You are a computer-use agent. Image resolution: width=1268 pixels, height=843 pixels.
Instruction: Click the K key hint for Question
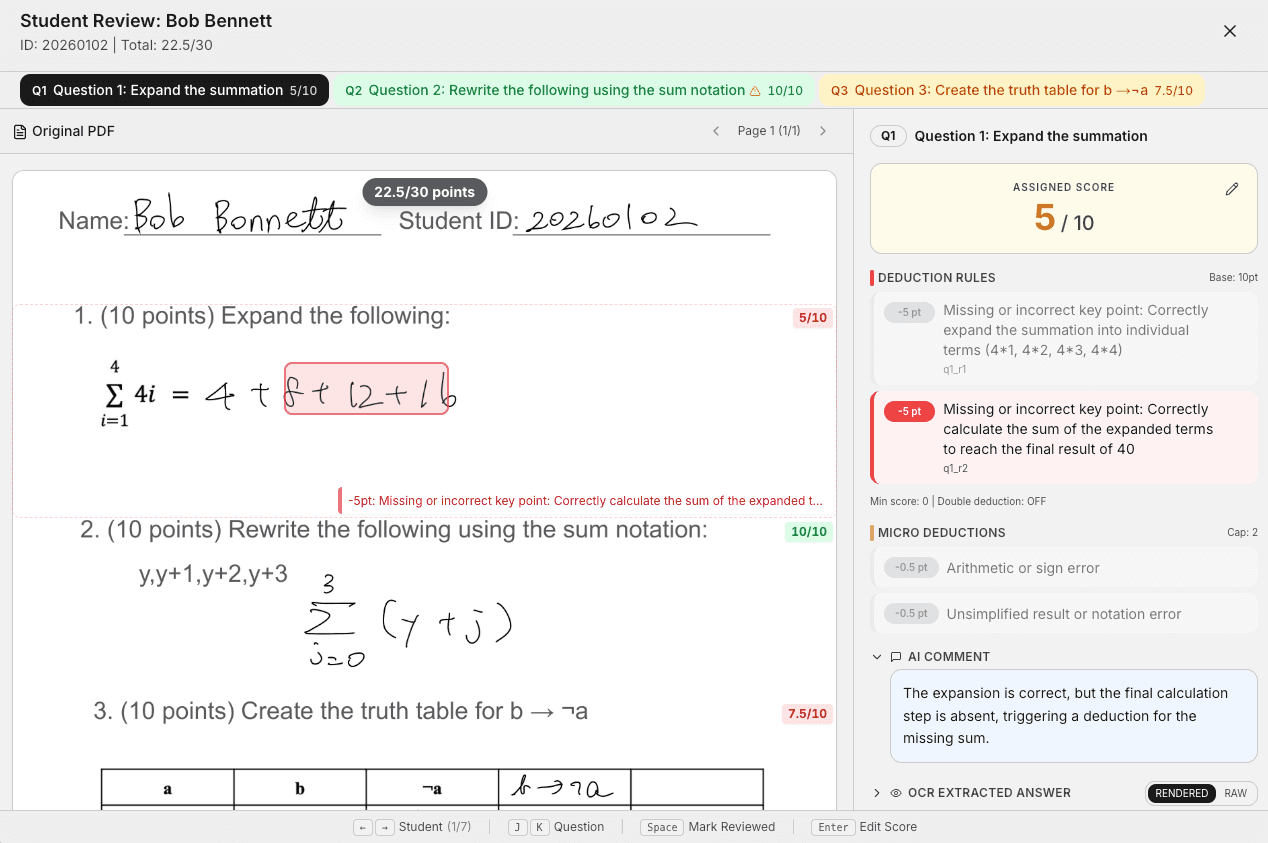540,827
